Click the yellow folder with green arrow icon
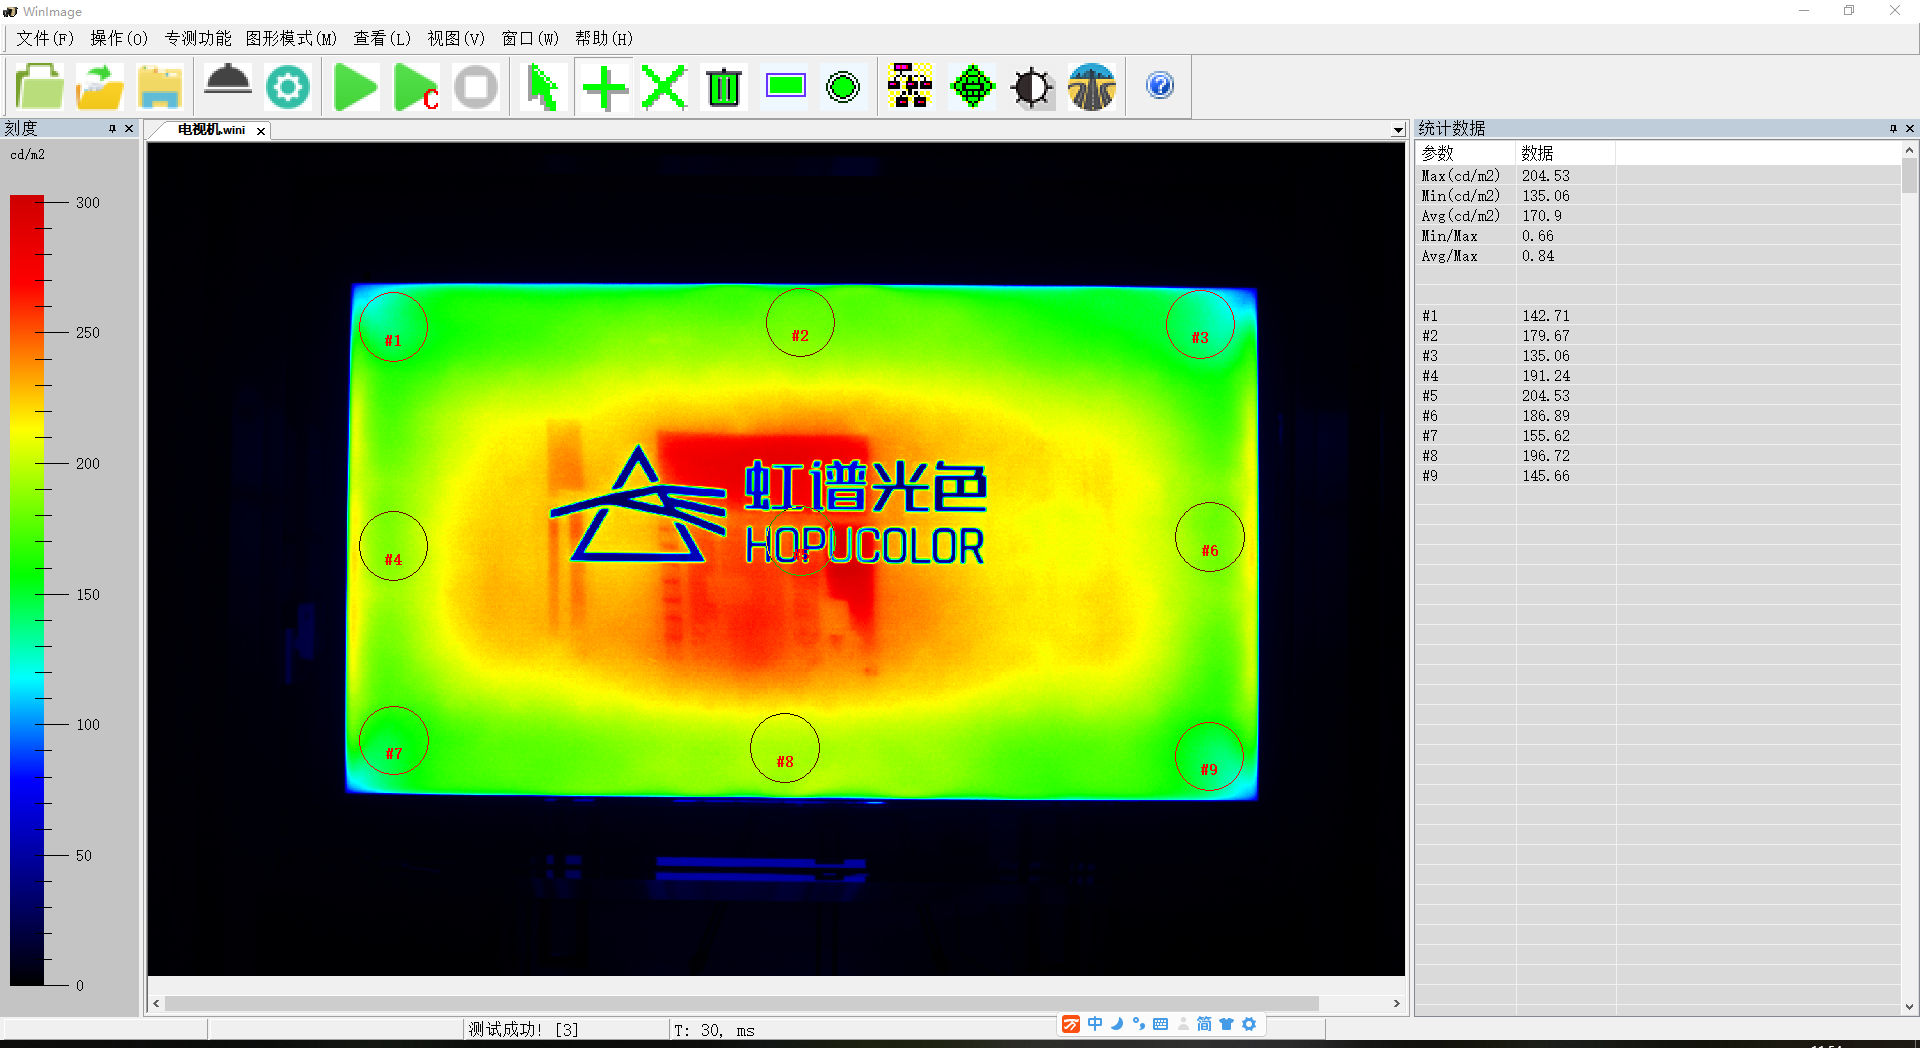Screen dimensions: 1920x1048 (100, 87)
